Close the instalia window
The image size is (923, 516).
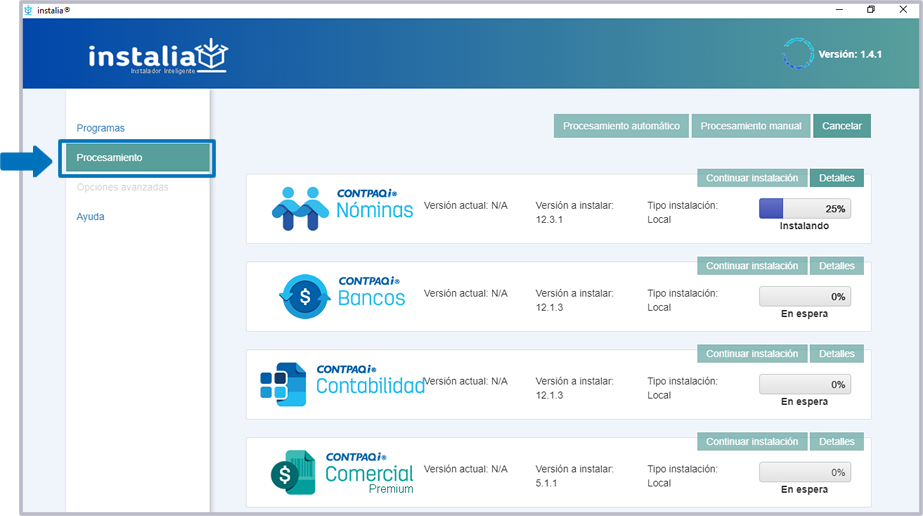pyautogui.click(x=903, y=9)
